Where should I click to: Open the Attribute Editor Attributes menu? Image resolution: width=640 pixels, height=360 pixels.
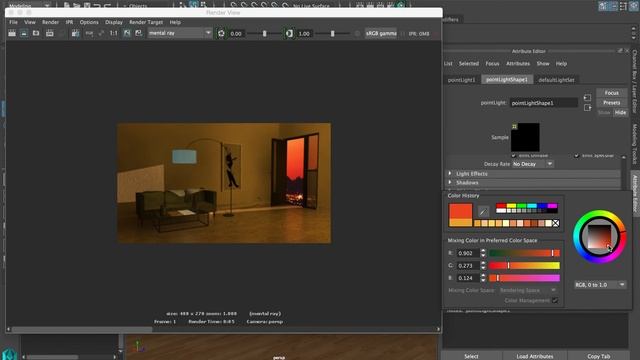coord(518,64)
